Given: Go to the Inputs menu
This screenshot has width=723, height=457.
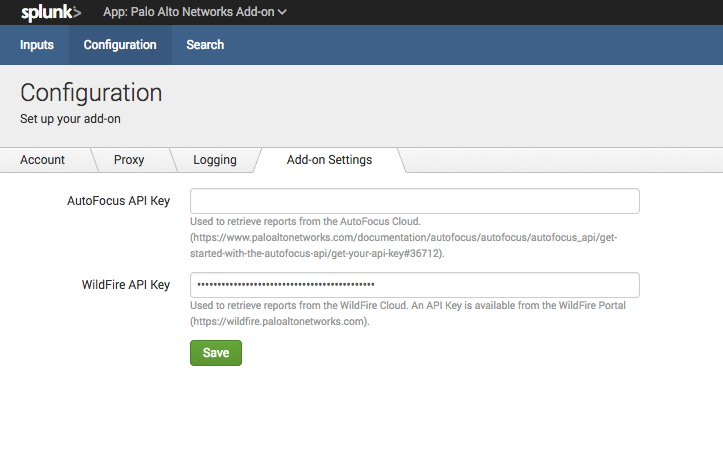Looking at the screenshot, I should pos(37,45).
